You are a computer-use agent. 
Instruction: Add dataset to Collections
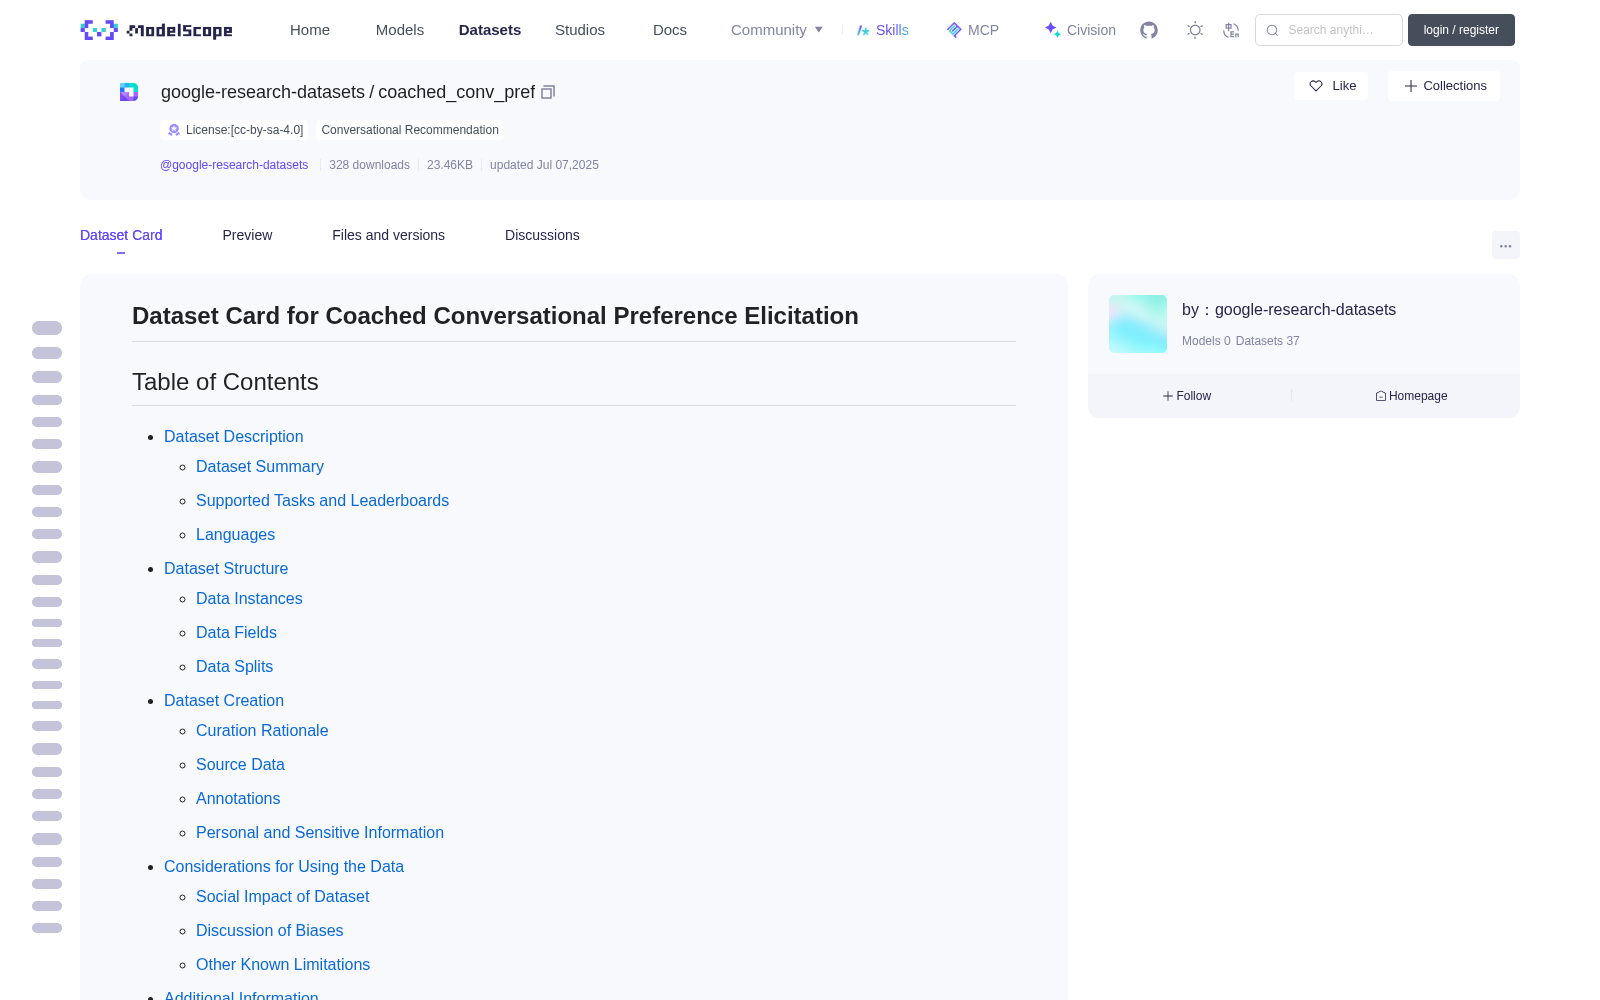click(x=1444, y=86)
